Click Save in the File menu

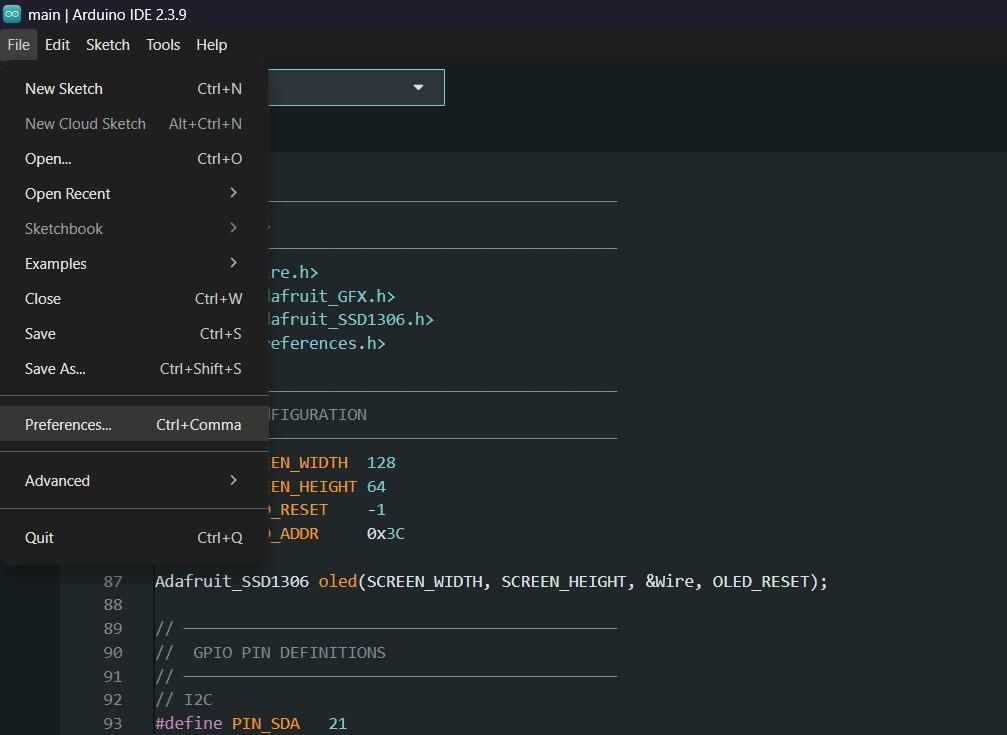[134, 333]
